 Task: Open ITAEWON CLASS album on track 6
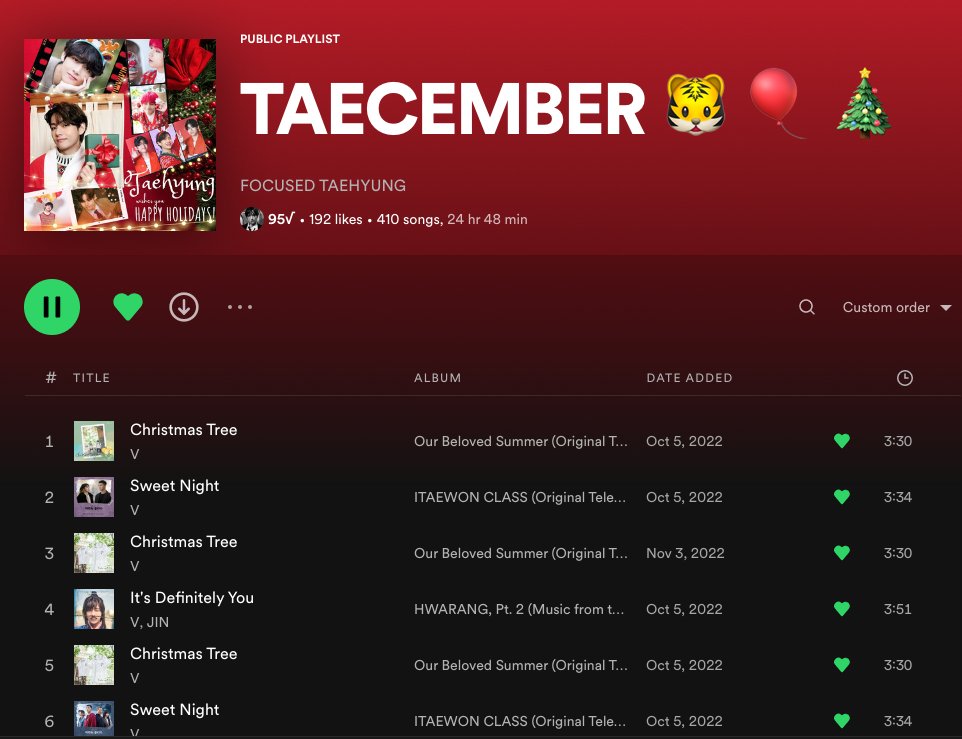coord(520,721)
